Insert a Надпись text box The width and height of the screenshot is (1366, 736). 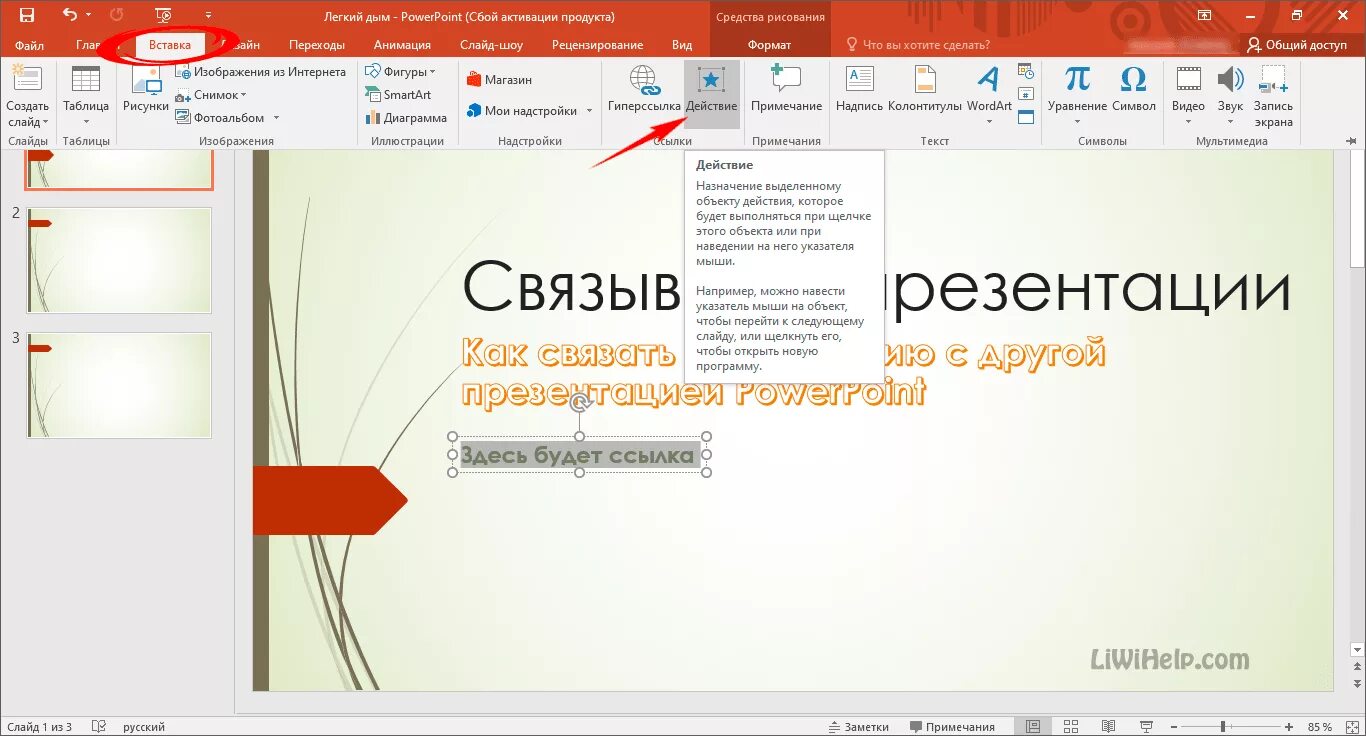coord(859,88)
